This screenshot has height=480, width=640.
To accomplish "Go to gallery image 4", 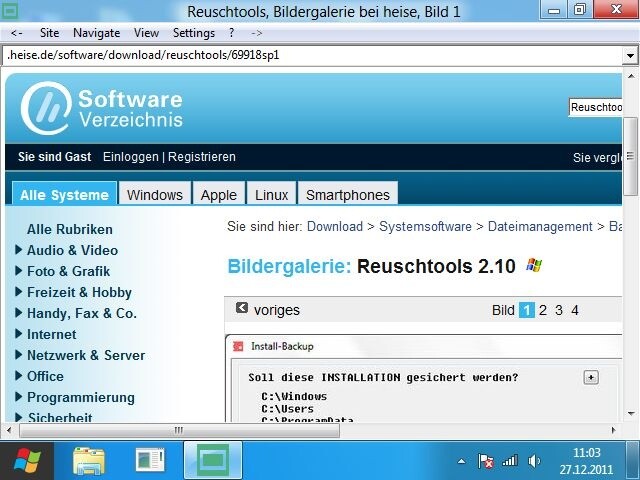I will click(575, 310).
